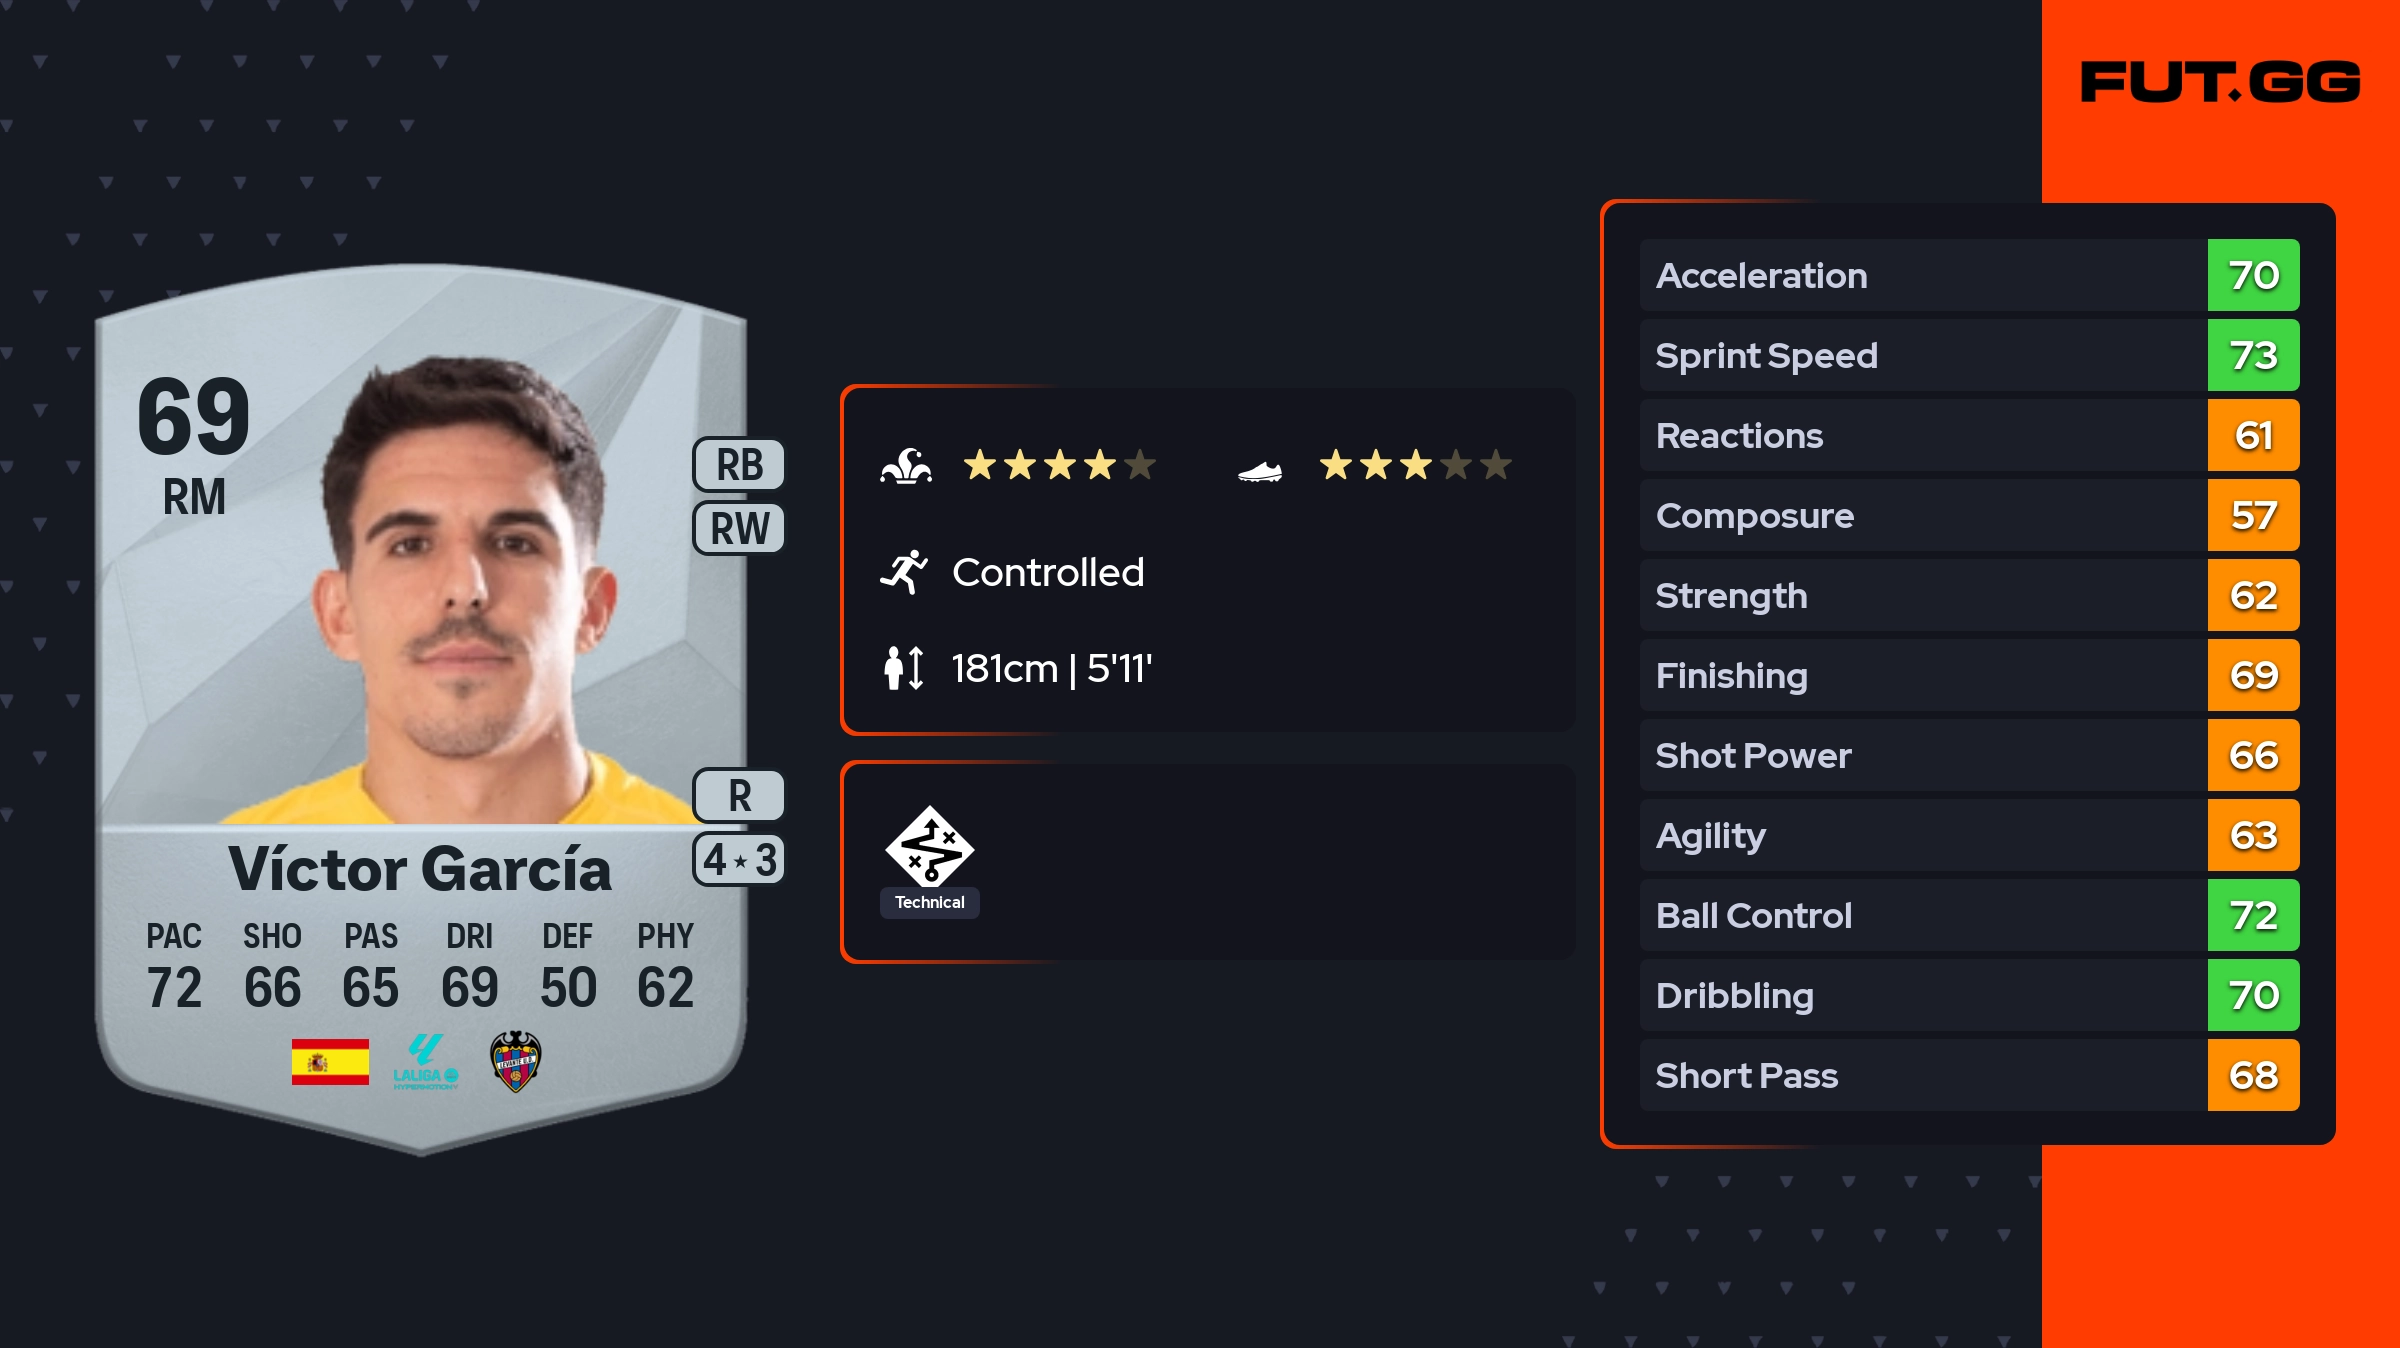Click the height person icon
Image resolution: width=2400 pixels, height=1348 pixels.
pos(903,668)
